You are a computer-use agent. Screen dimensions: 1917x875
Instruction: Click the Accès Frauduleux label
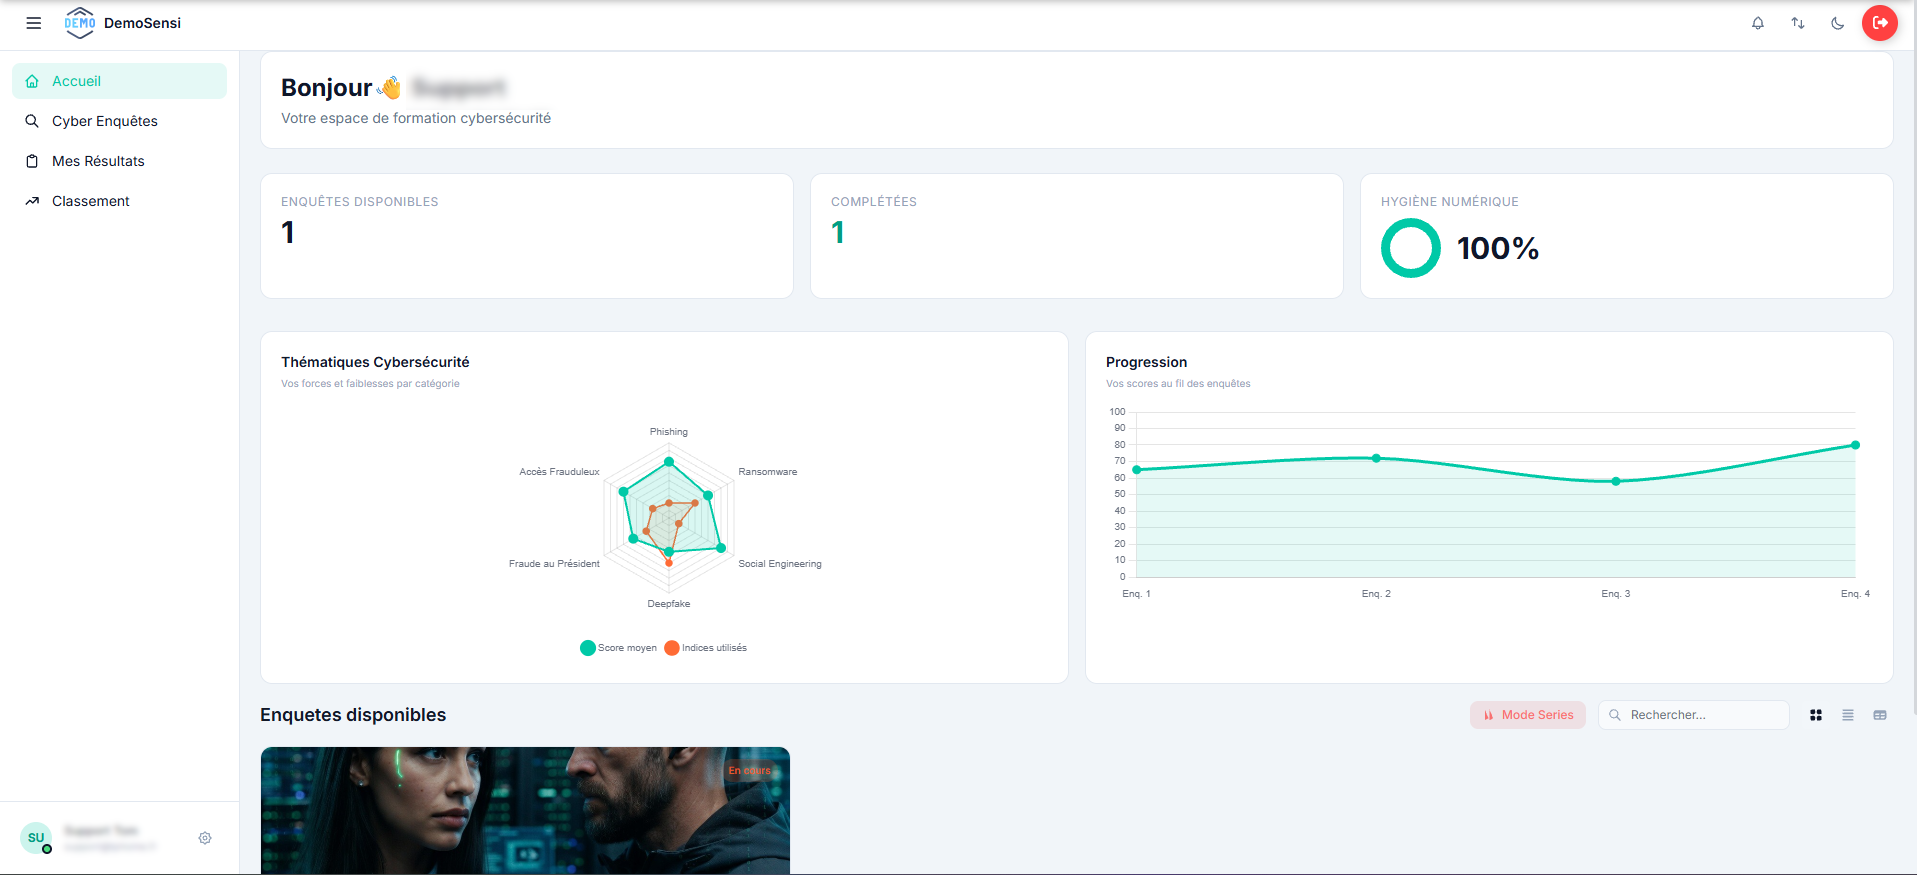pos(559,472)
